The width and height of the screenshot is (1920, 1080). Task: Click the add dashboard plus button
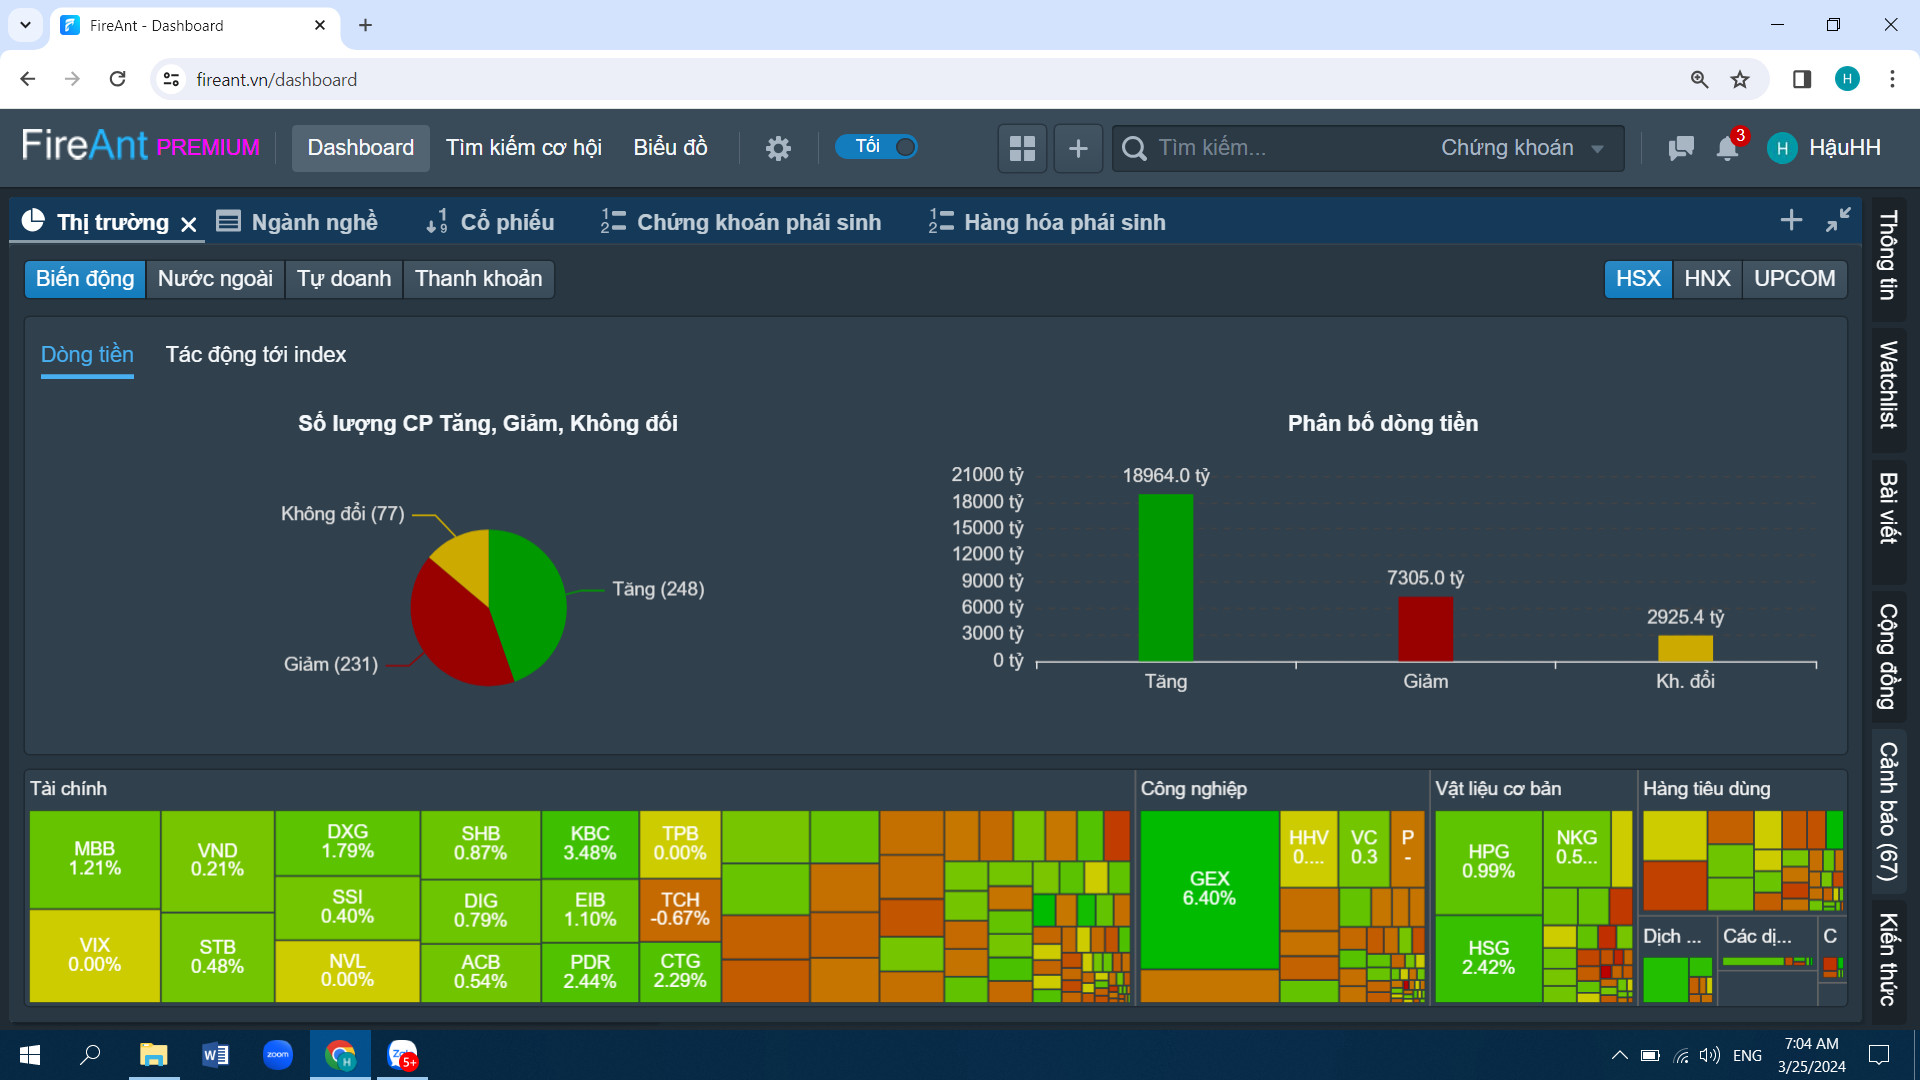pyautogui.click(x=1078, y=148)
